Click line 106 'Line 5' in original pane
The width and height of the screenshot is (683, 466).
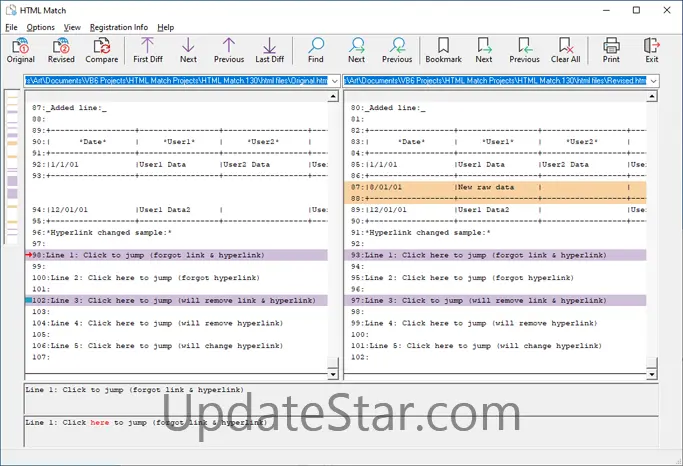coord(157,346)
